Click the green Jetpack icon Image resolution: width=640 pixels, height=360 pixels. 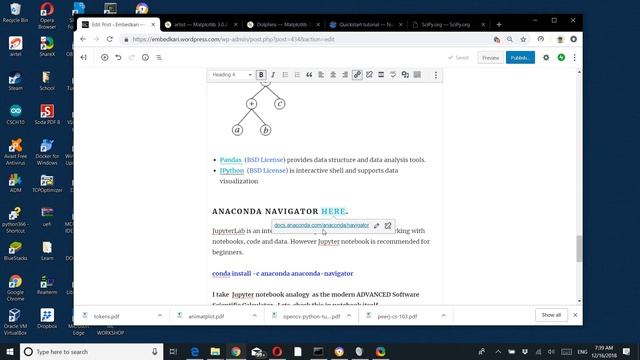561,58
